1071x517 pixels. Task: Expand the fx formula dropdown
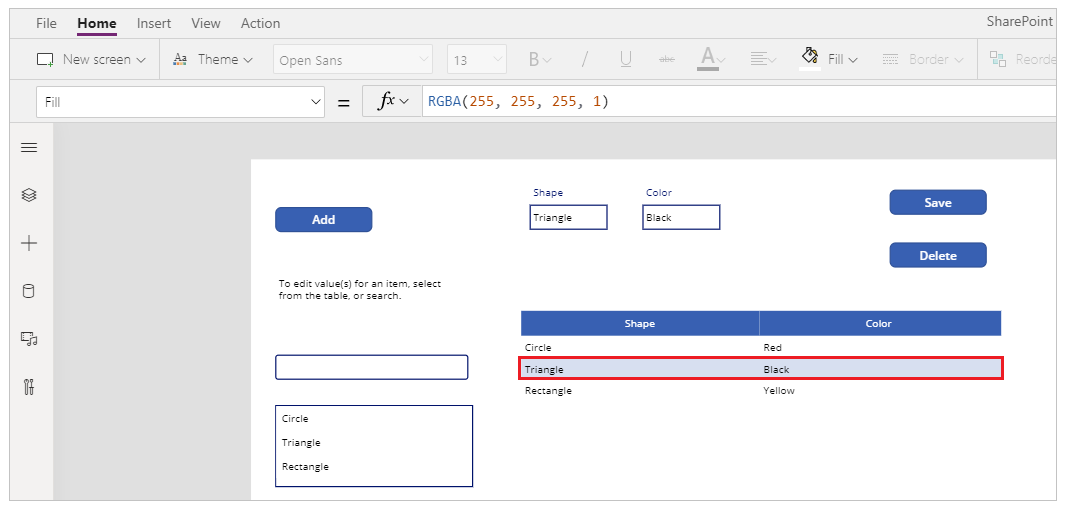pos(404,102)
